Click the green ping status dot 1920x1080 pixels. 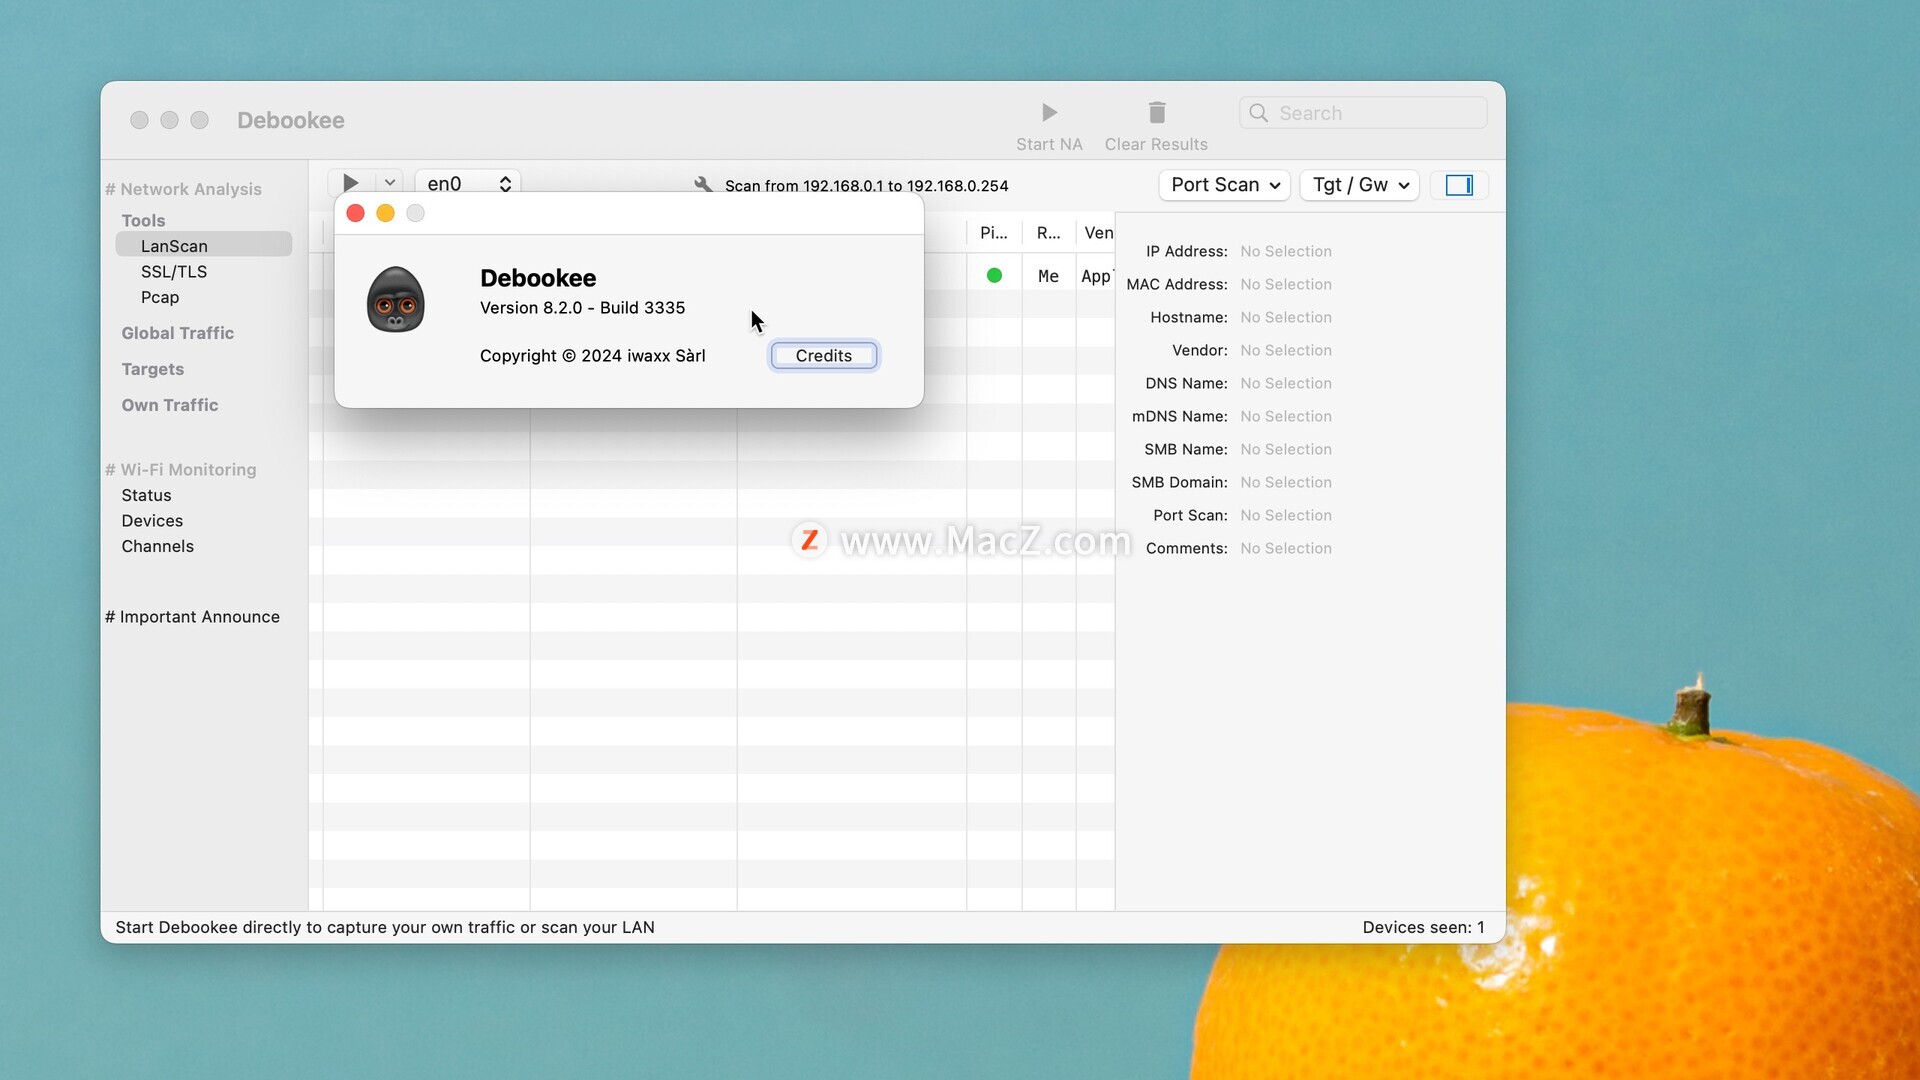tap(994, 275)
